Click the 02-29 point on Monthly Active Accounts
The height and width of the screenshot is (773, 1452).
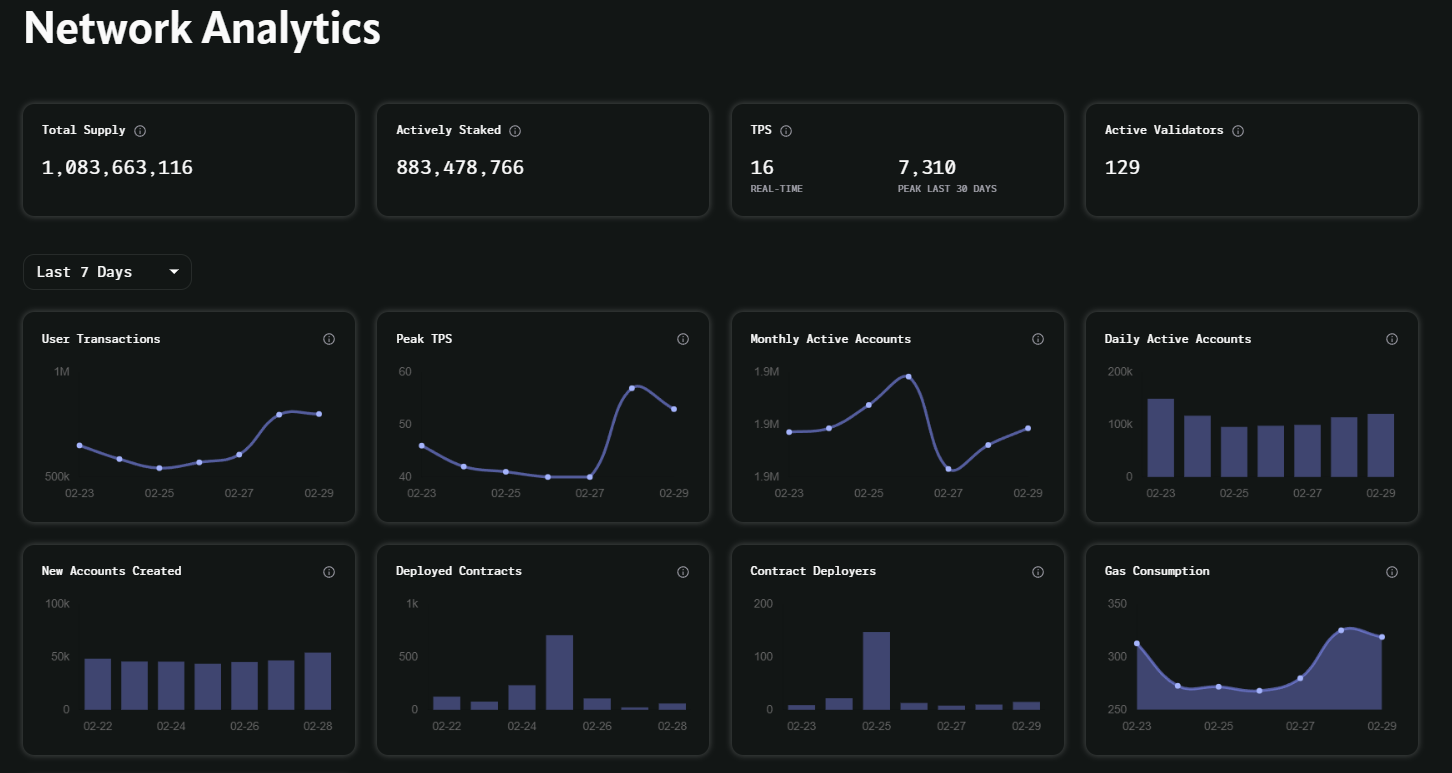(1028, 428)
